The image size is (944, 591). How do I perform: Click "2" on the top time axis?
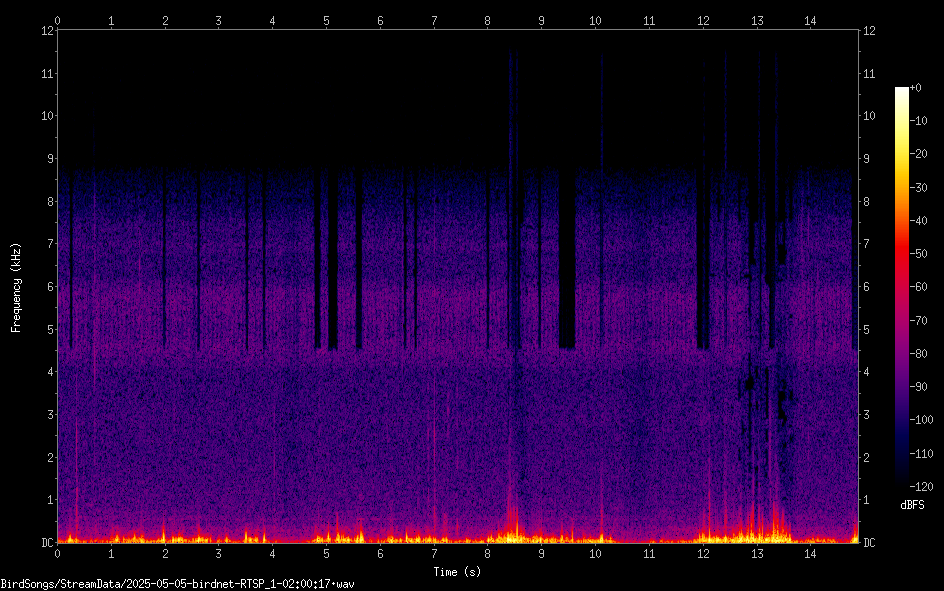tap(165, 21)
